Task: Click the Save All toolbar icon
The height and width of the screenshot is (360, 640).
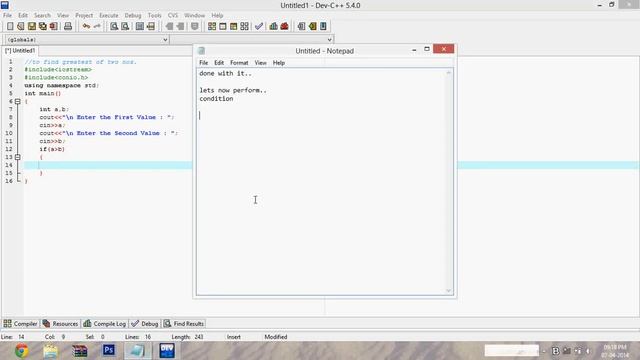Action: coord(42,26)
